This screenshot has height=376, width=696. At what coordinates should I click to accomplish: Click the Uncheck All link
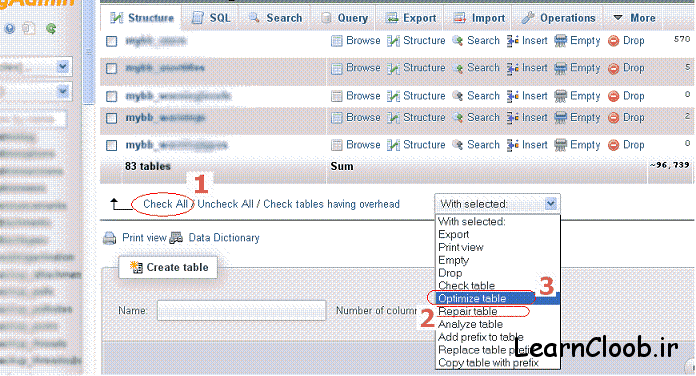click(x=225, y=204)
